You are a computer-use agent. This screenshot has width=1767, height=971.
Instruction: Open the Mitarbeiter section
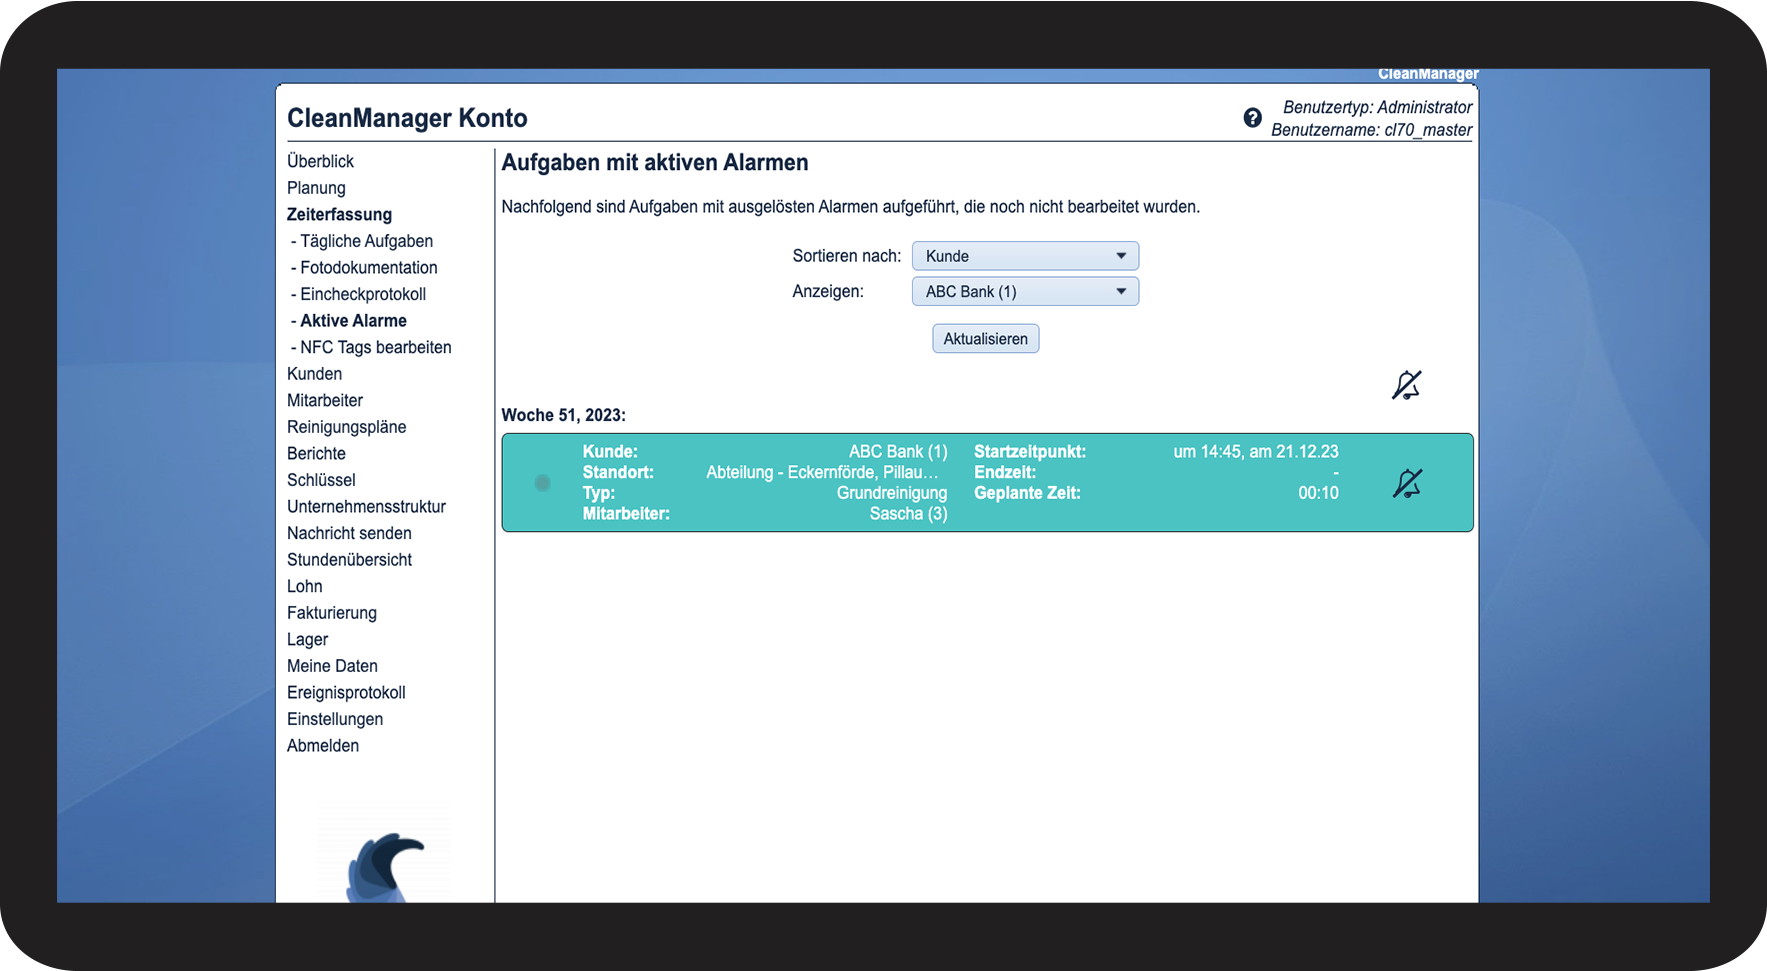(x=325, y=401)
